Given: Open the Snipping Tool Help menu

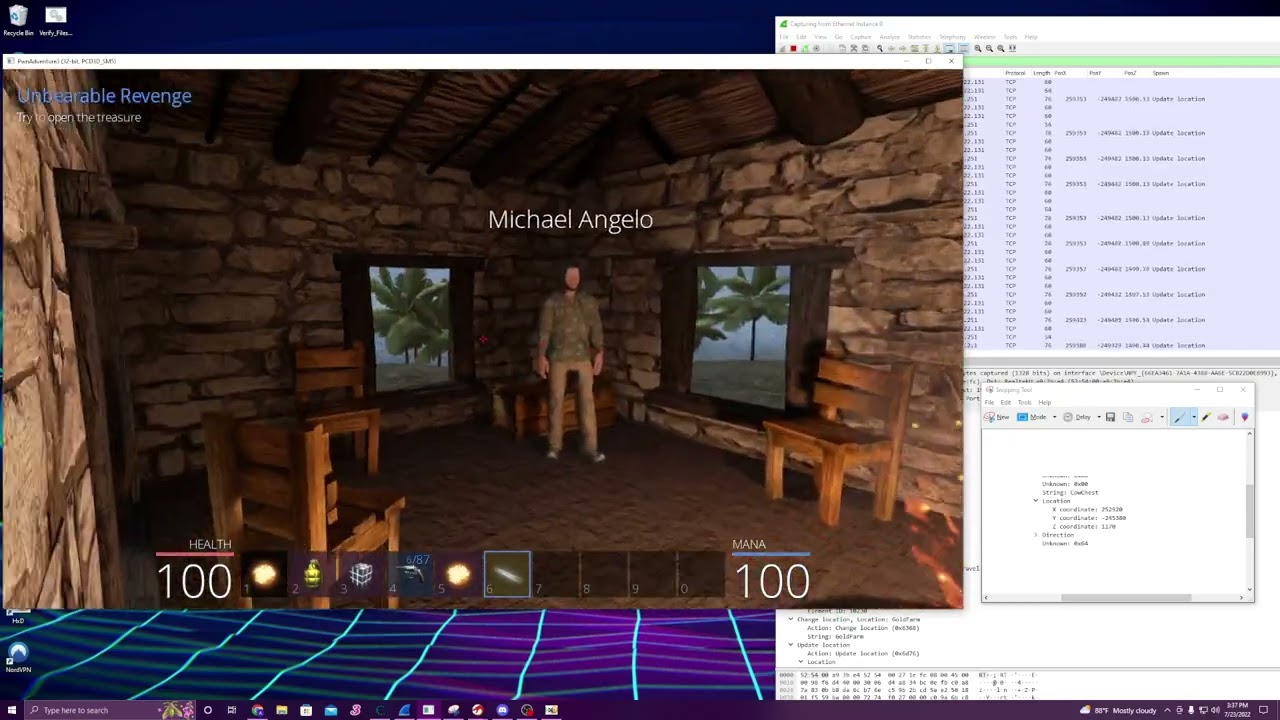Looking at the screenshot, I should (1044, 402).
